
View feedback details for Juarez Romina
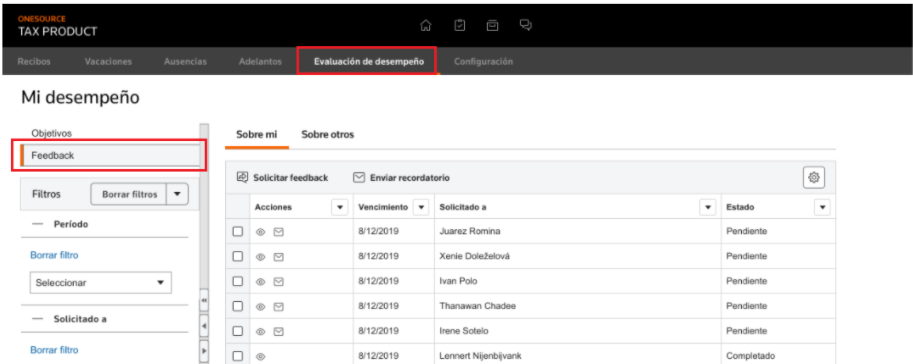[261, 232]
